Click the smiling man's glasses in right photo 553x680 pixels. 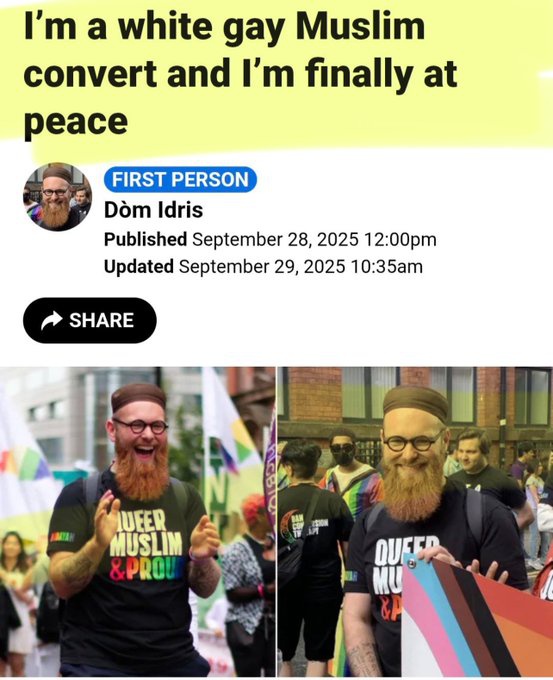[414, 442]
